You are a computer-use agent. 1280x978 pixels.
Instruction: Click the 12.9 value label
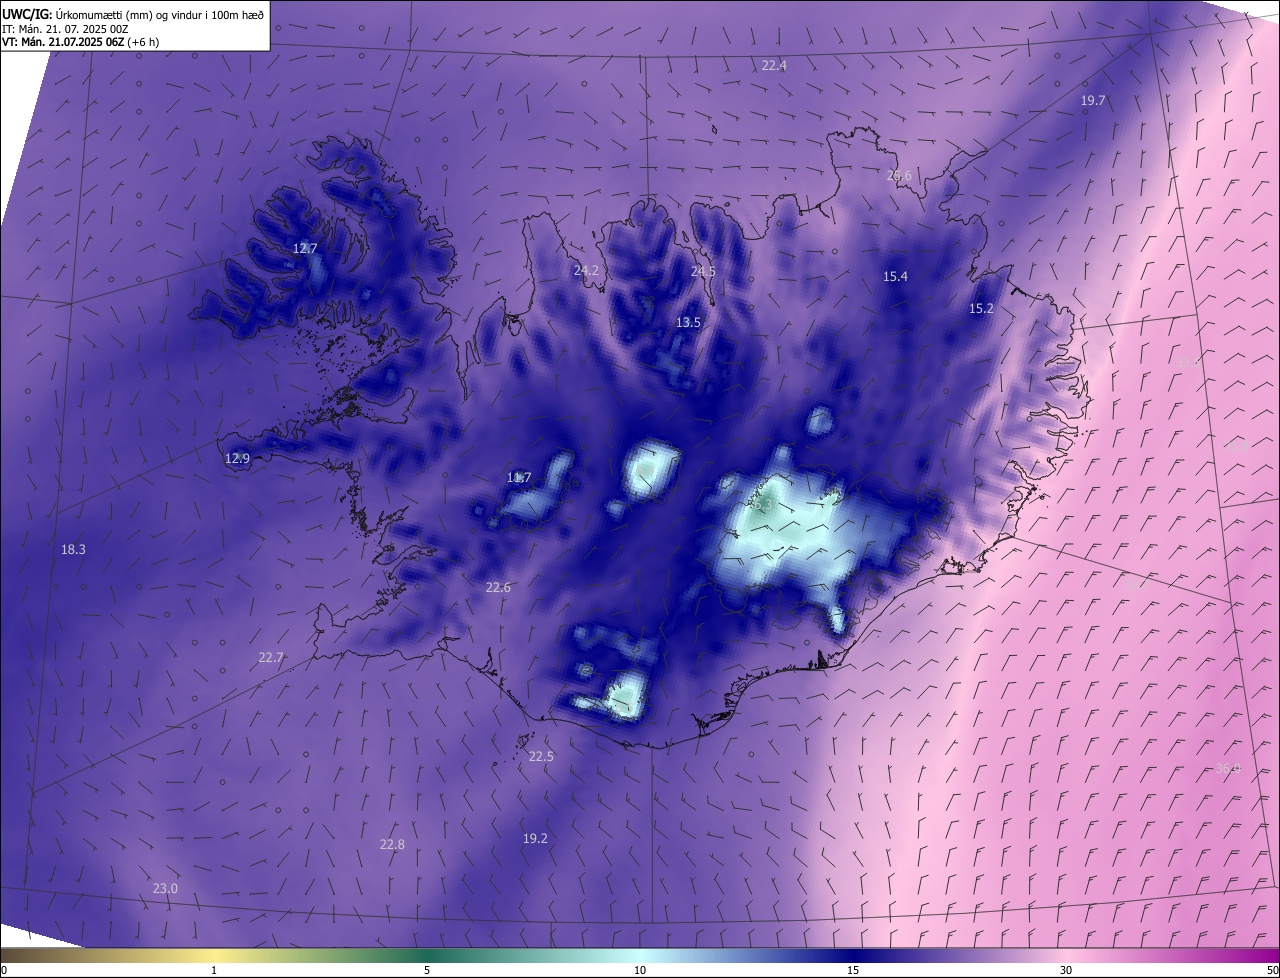[x=237, y=458]
